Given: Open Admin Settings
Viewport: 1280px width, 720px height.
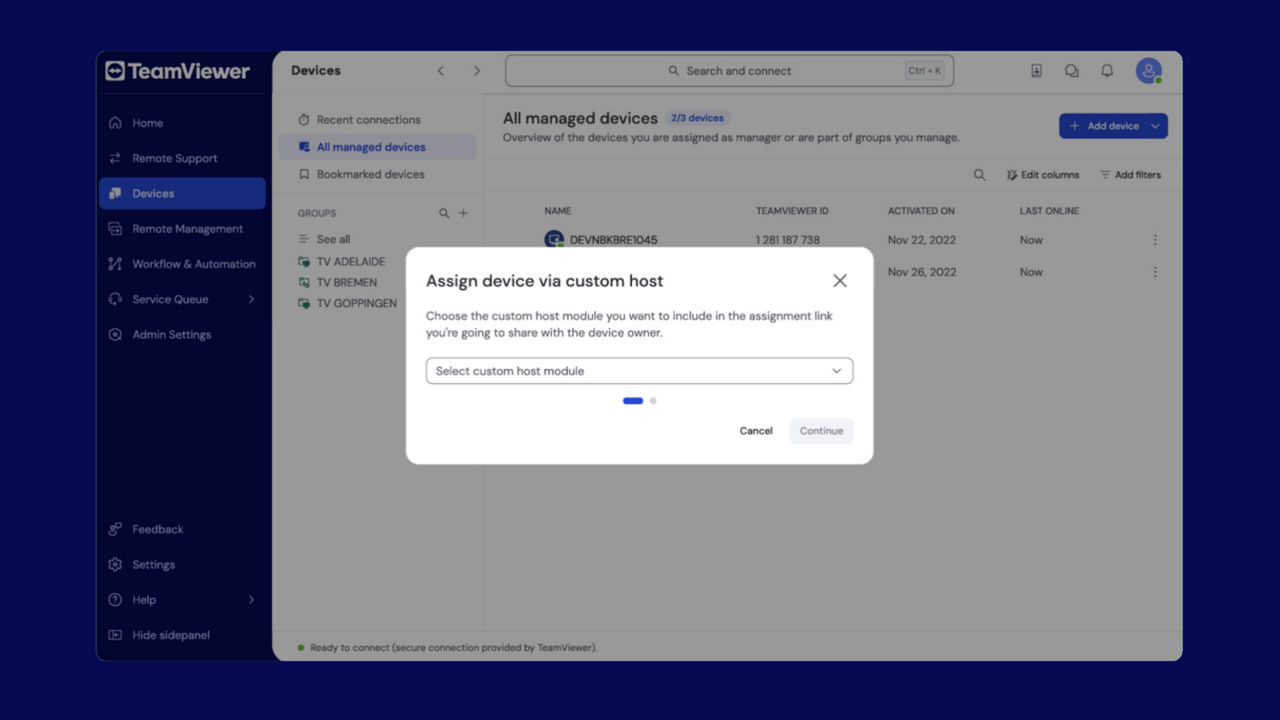Looking at the screenshot, I should 182,335.
